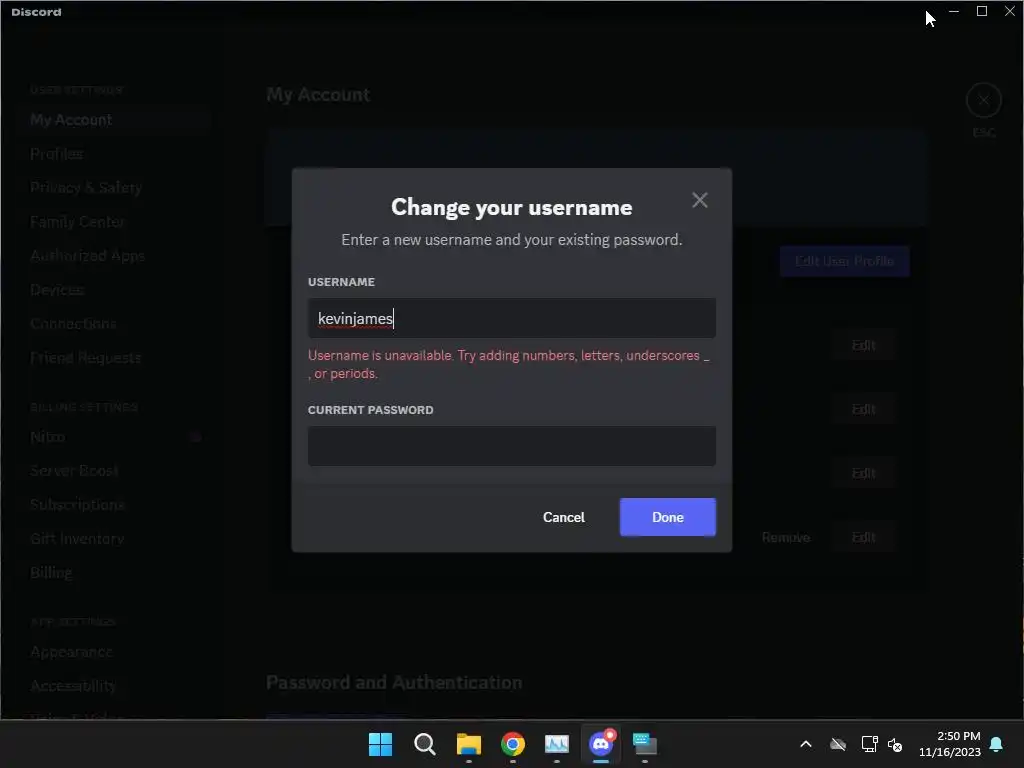The image size is (1024, 768).
Task: Click the Current Password field
Action: coord(511,446)
